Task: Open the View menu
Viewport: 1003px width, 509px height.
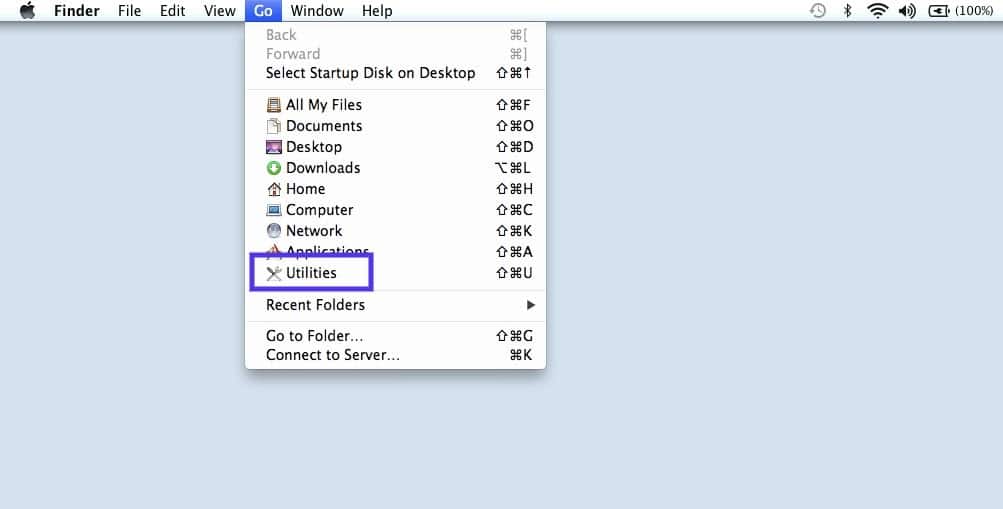Action: point(219,11)
